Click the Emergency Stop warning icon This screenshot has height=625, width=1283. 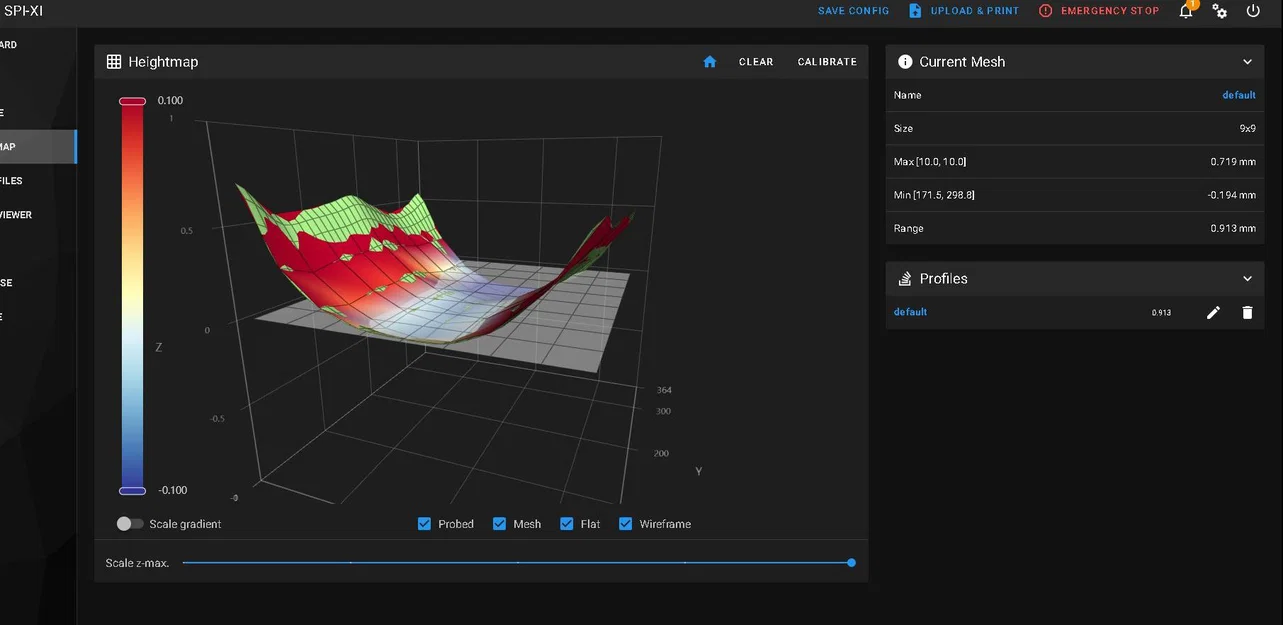point(1046,11)
